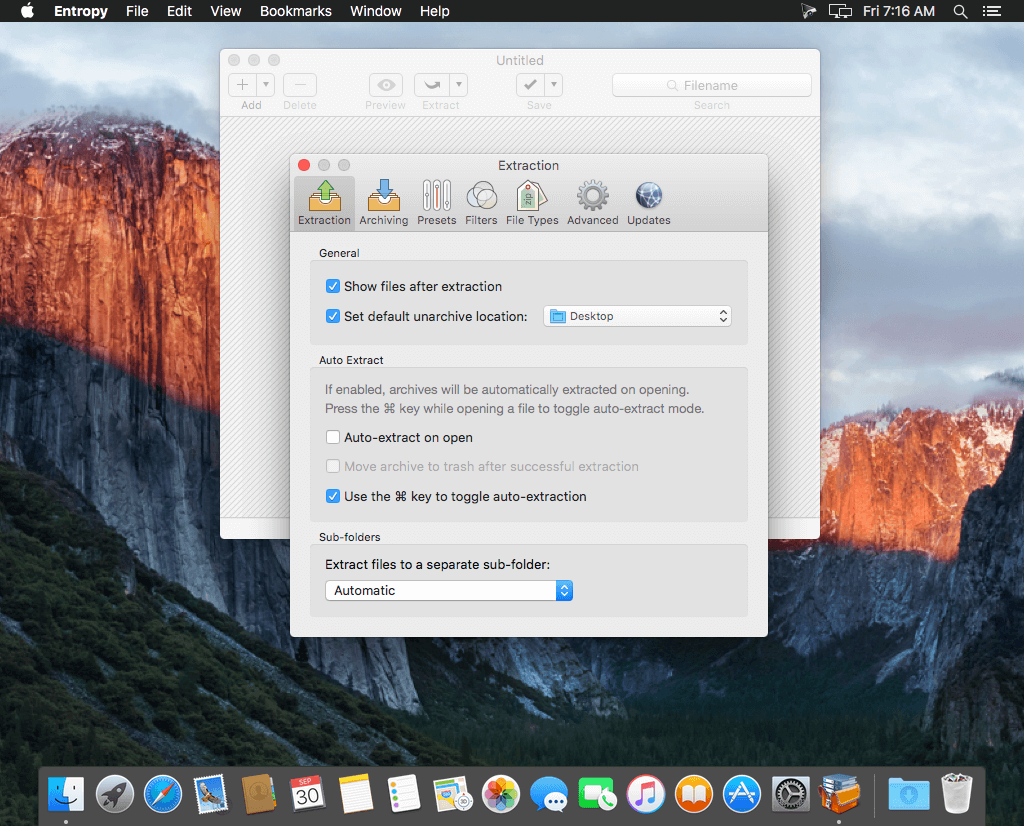Click the Delete minus button in Untitled window
This screenshot has width=1024, height=826.
300,85
